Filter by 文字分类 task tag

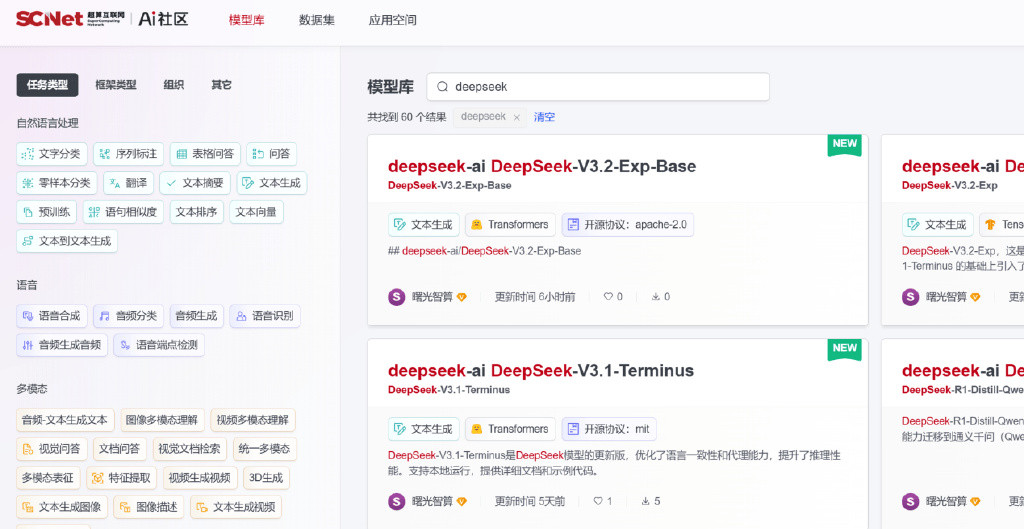click(52, 154)
